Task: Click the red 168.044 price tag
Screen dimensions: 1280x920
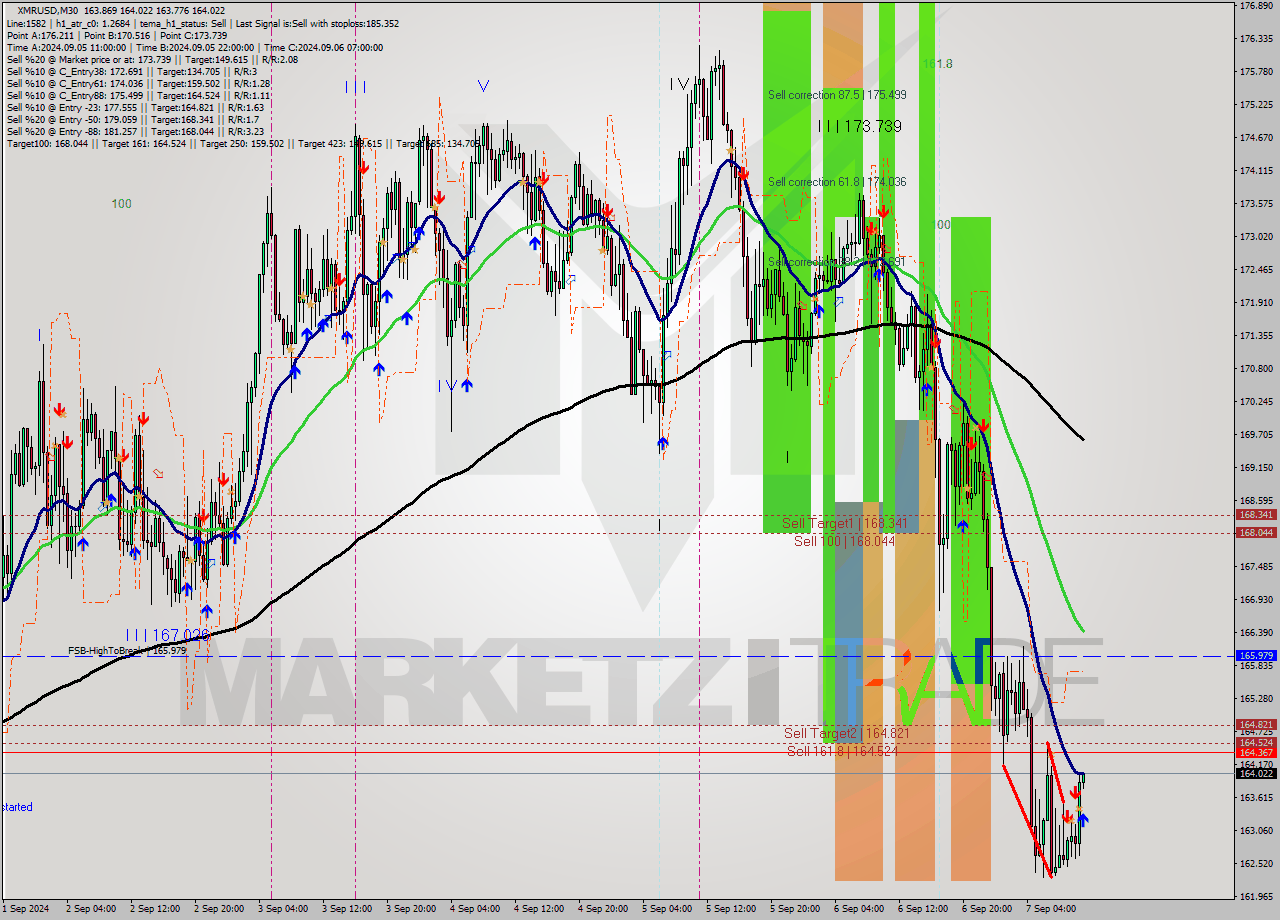Action: point(1256,533)
